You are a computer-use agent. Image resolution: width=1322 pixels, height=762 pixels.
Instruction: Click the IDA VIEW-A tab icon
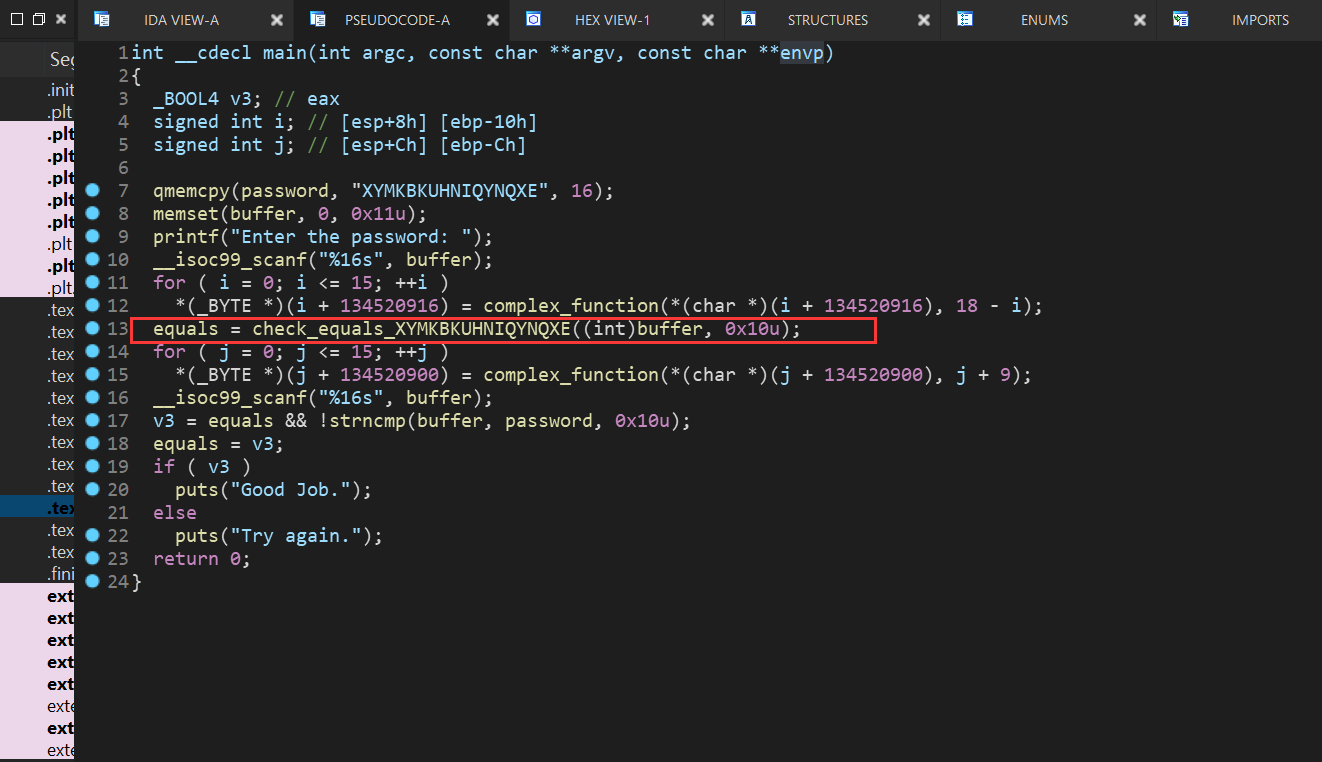(x=102, y=20)
